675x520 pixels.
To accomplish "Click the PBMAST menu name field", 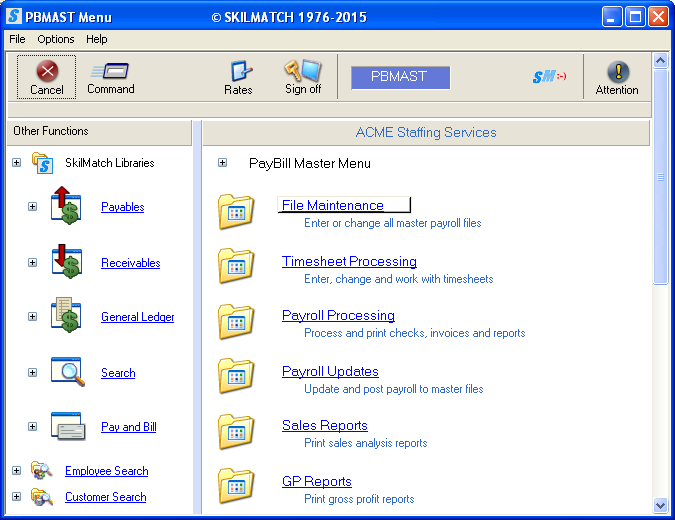I will tap(400, 77).
